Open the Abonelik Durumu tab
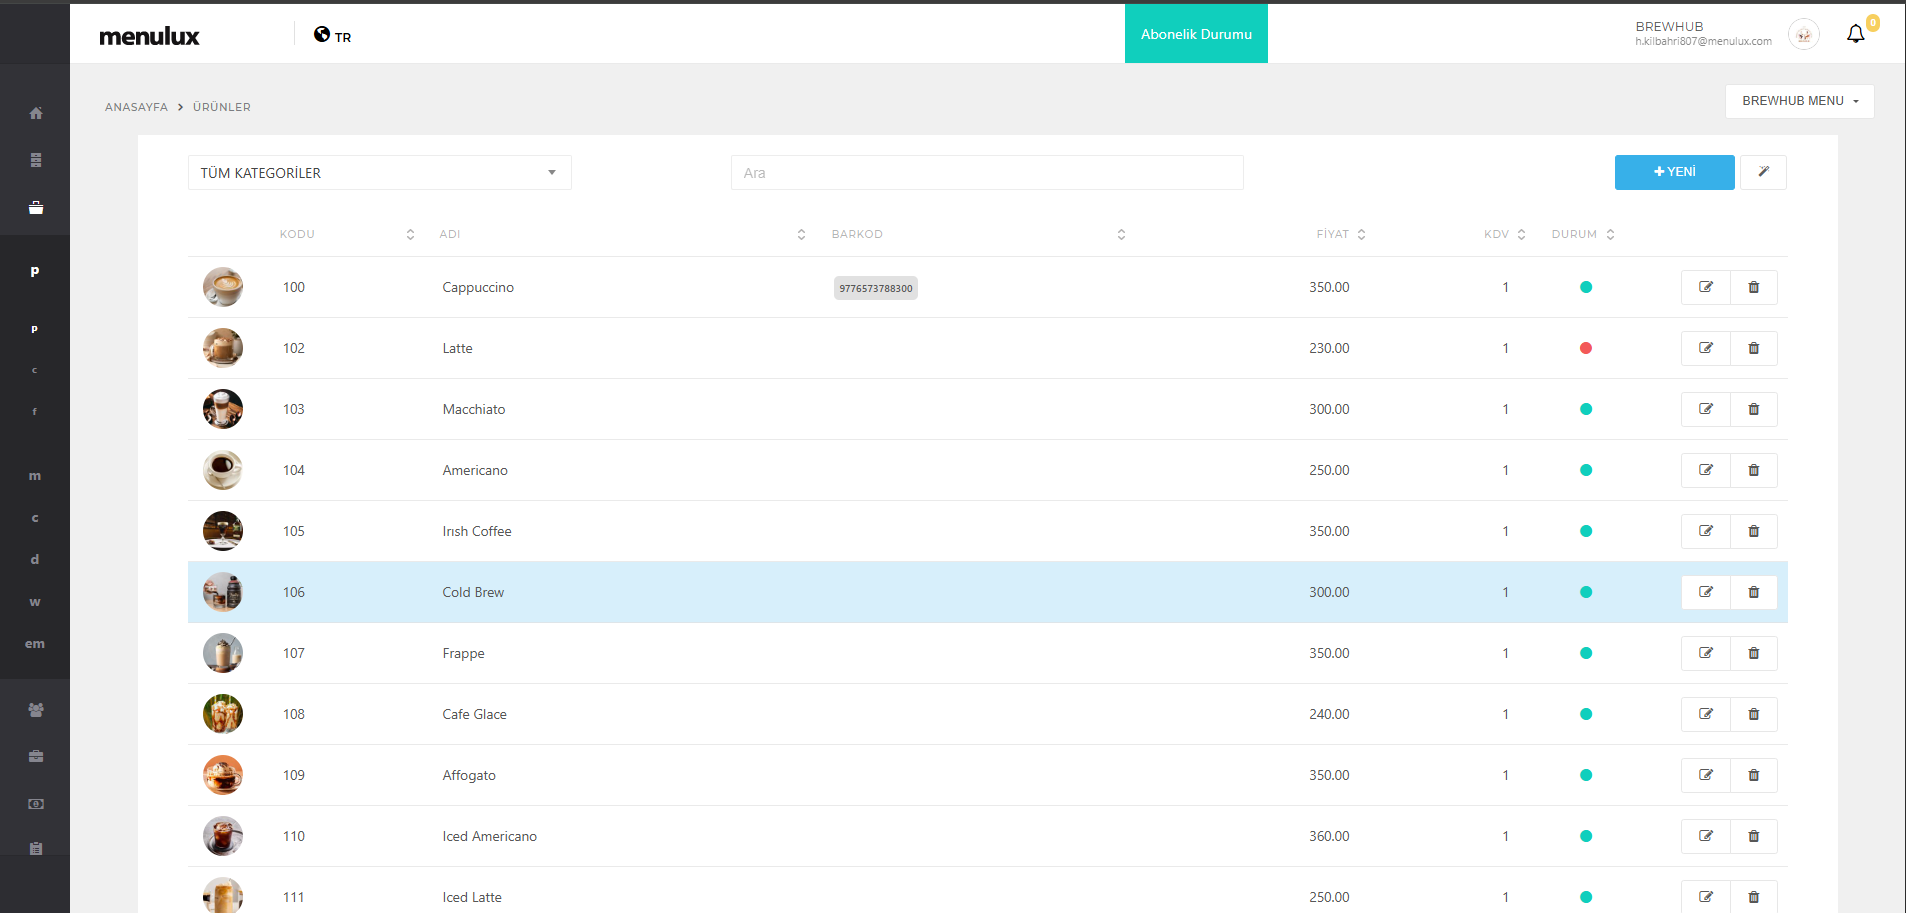 [x=1196, y=34]
